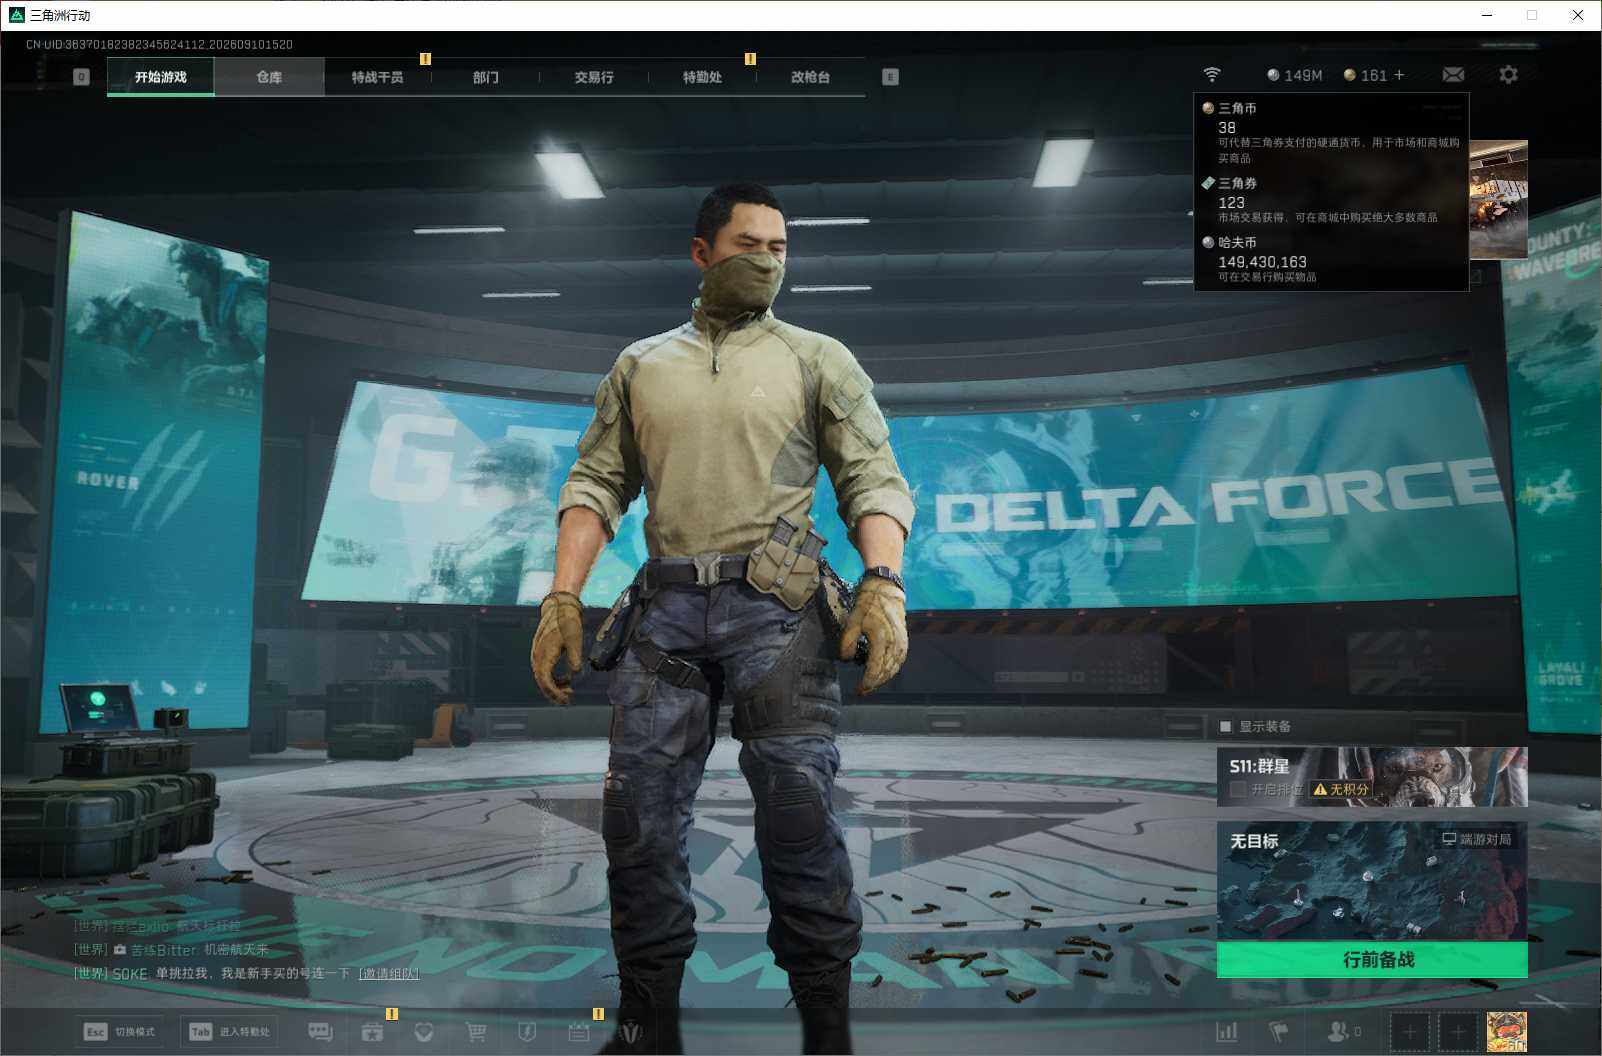Check the network signal icon
Viewport: 1602px width, 1056px height.
1212,75
